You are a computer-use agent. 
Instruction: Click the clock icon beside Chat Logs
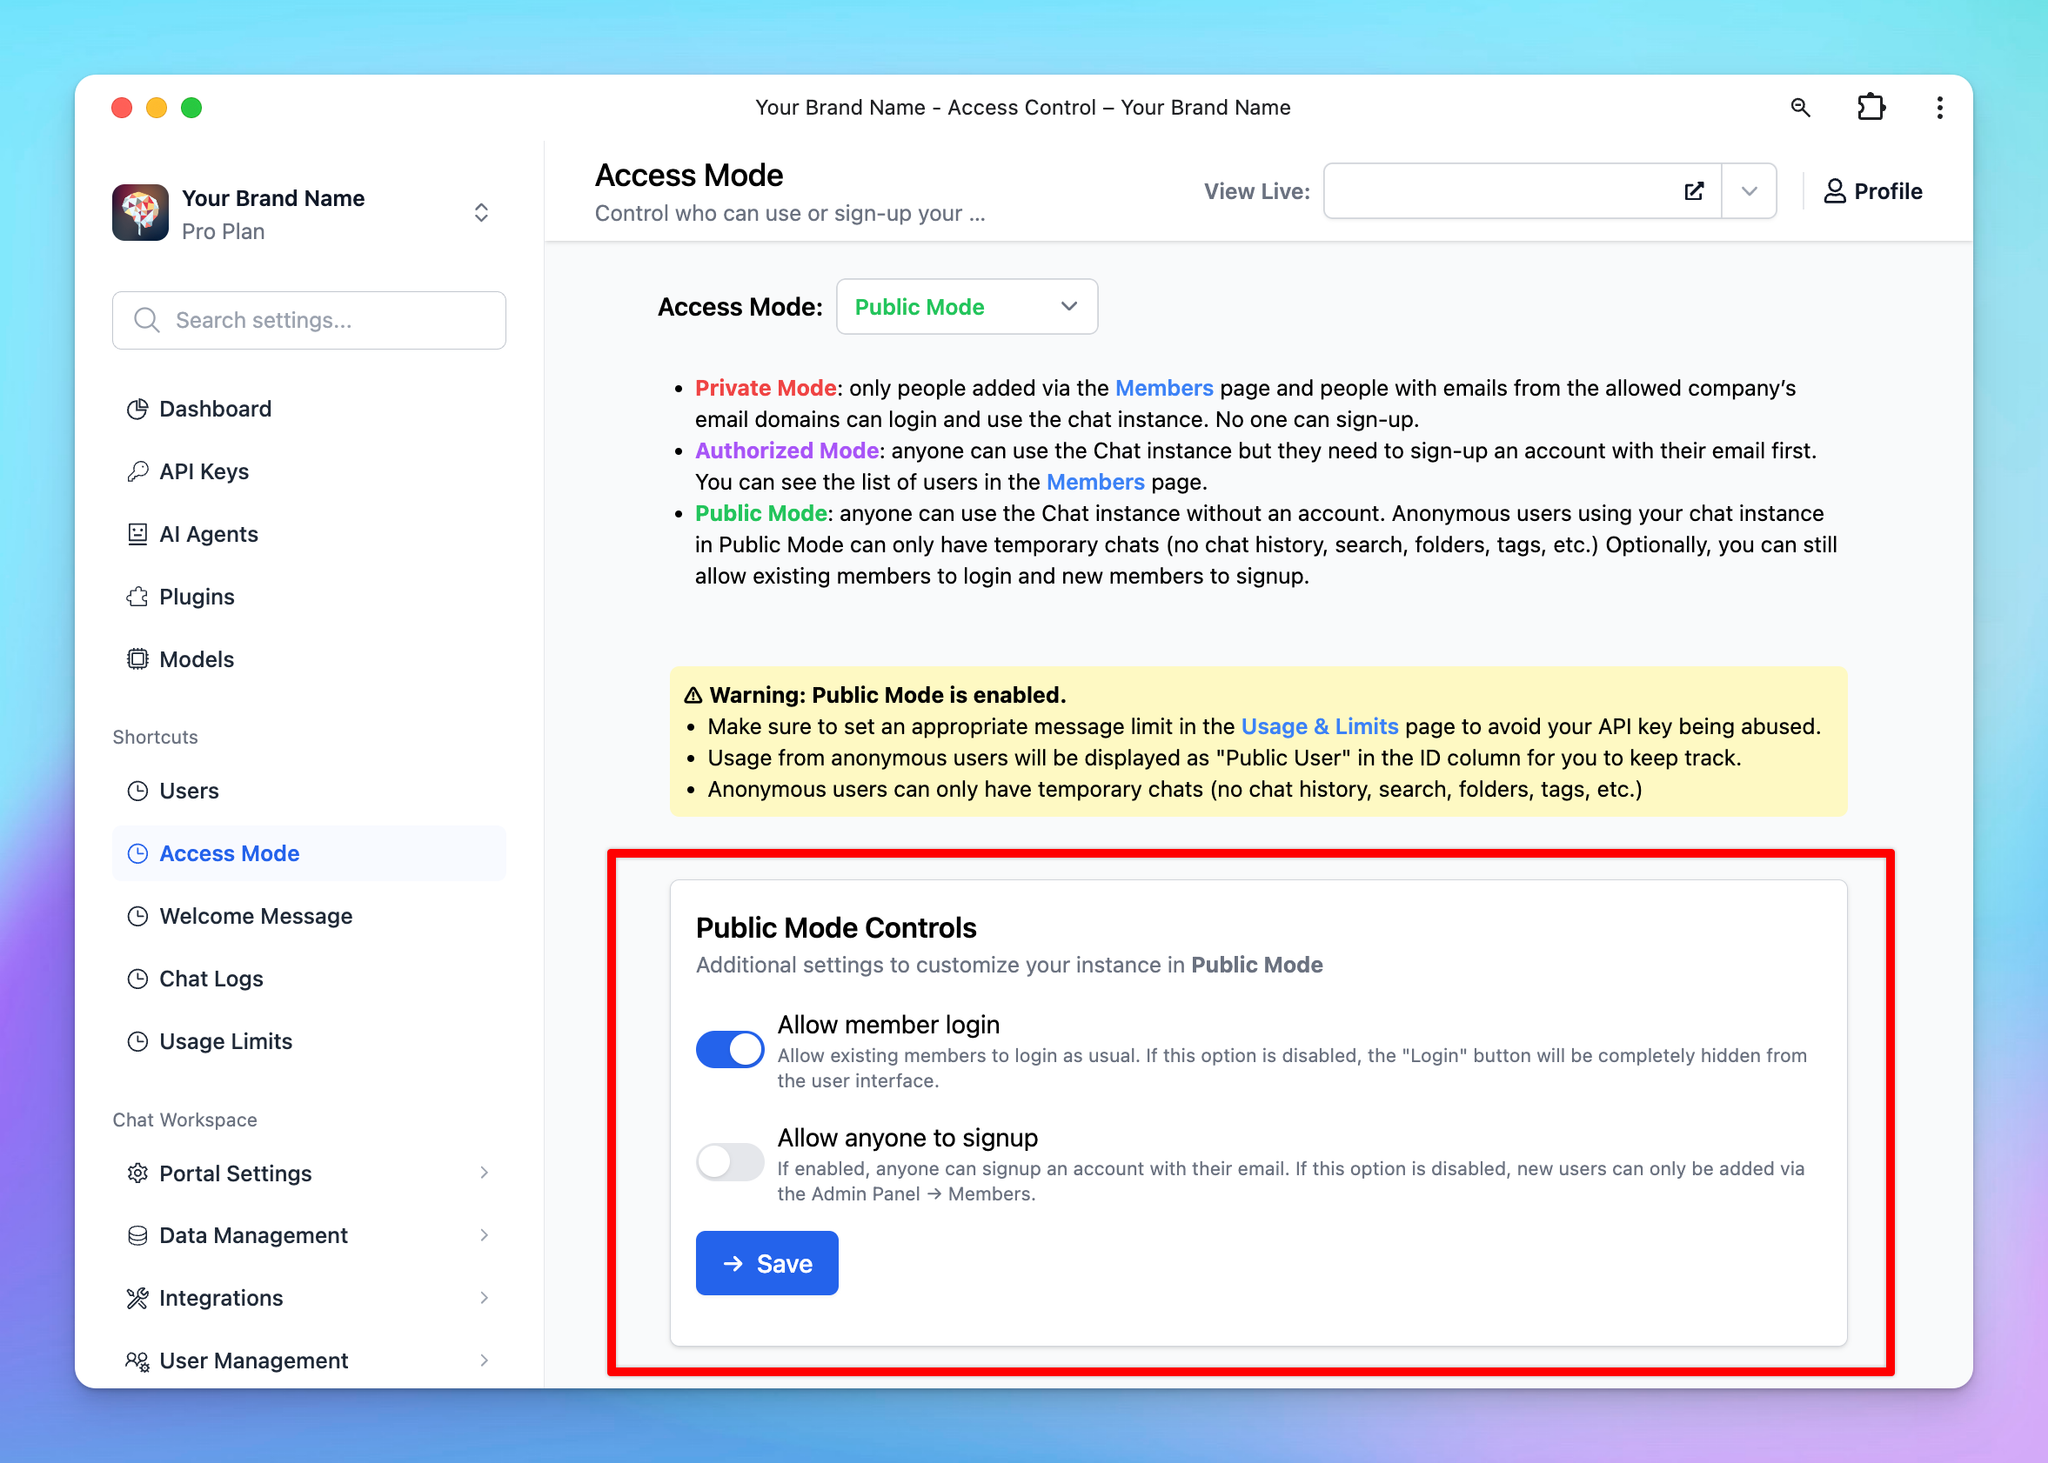(x=138, y=979)
